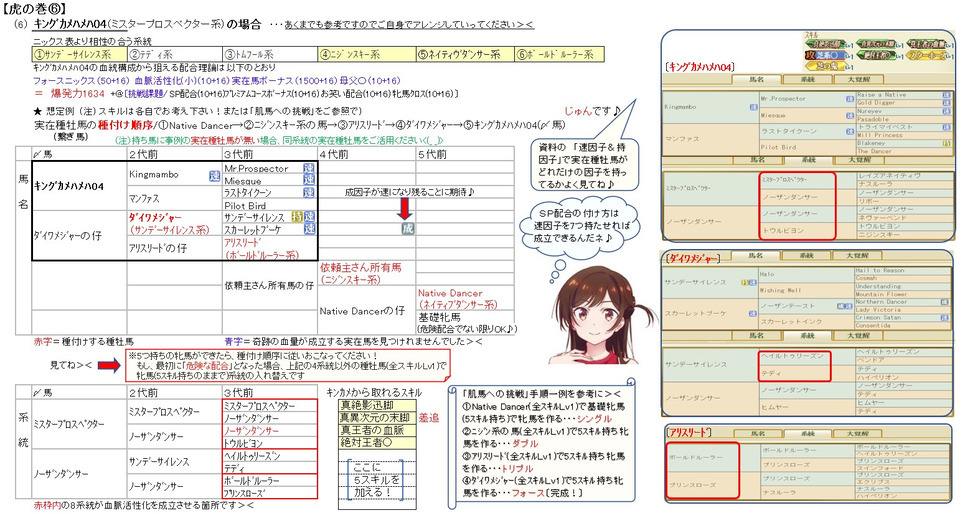Open the 系統 tab above the ミスタープロスペクター lineage rows
The height and width of the screenshot is (513, 960).
[x=808, y=160]
